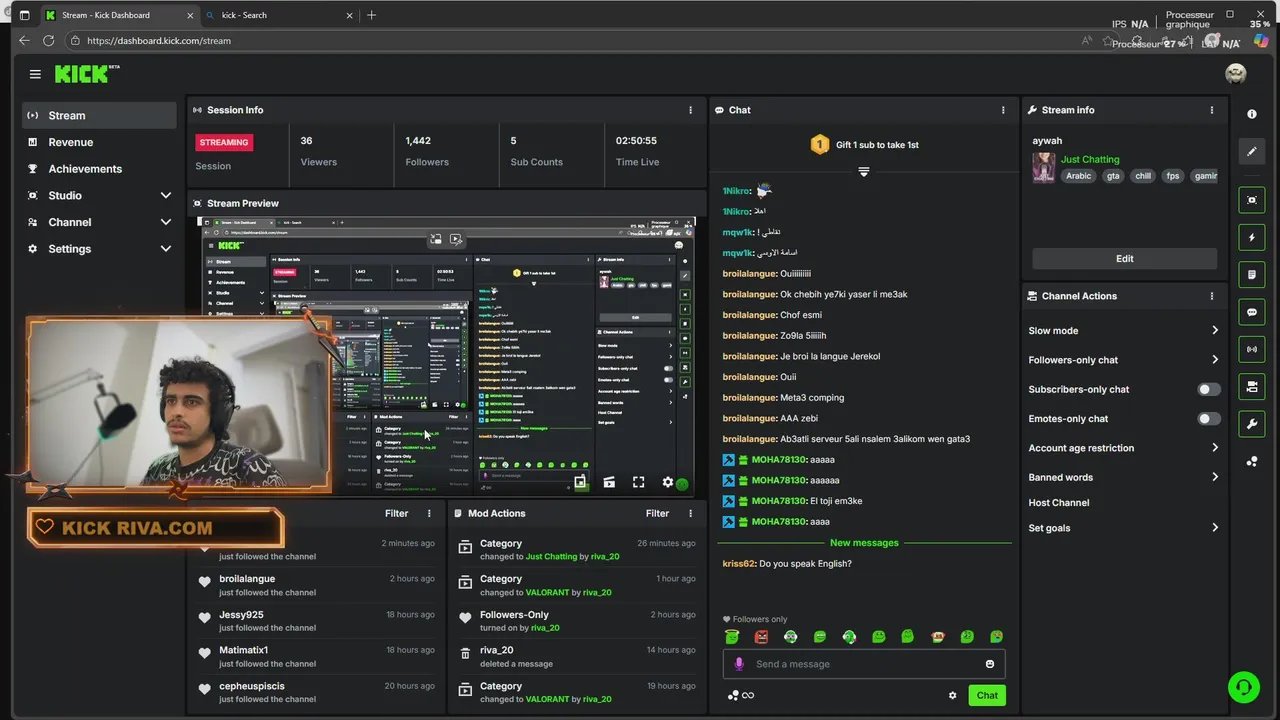Open the chat settings gear
Screen dimensions: 1280x720
click(952, 695)
